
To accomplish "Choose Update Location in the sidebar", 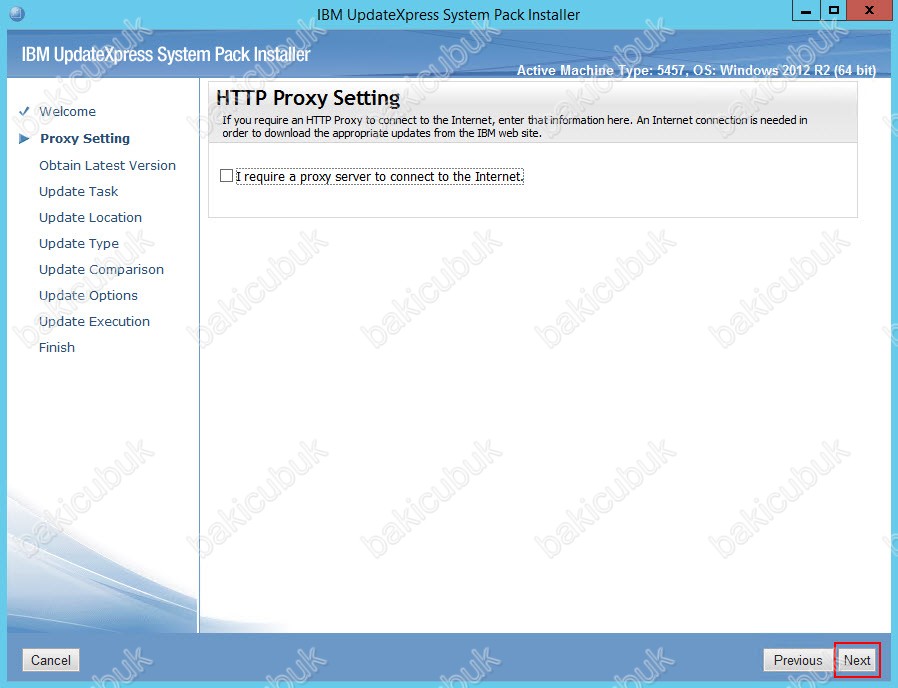I will pyautogui.click(x=90, y=217).
